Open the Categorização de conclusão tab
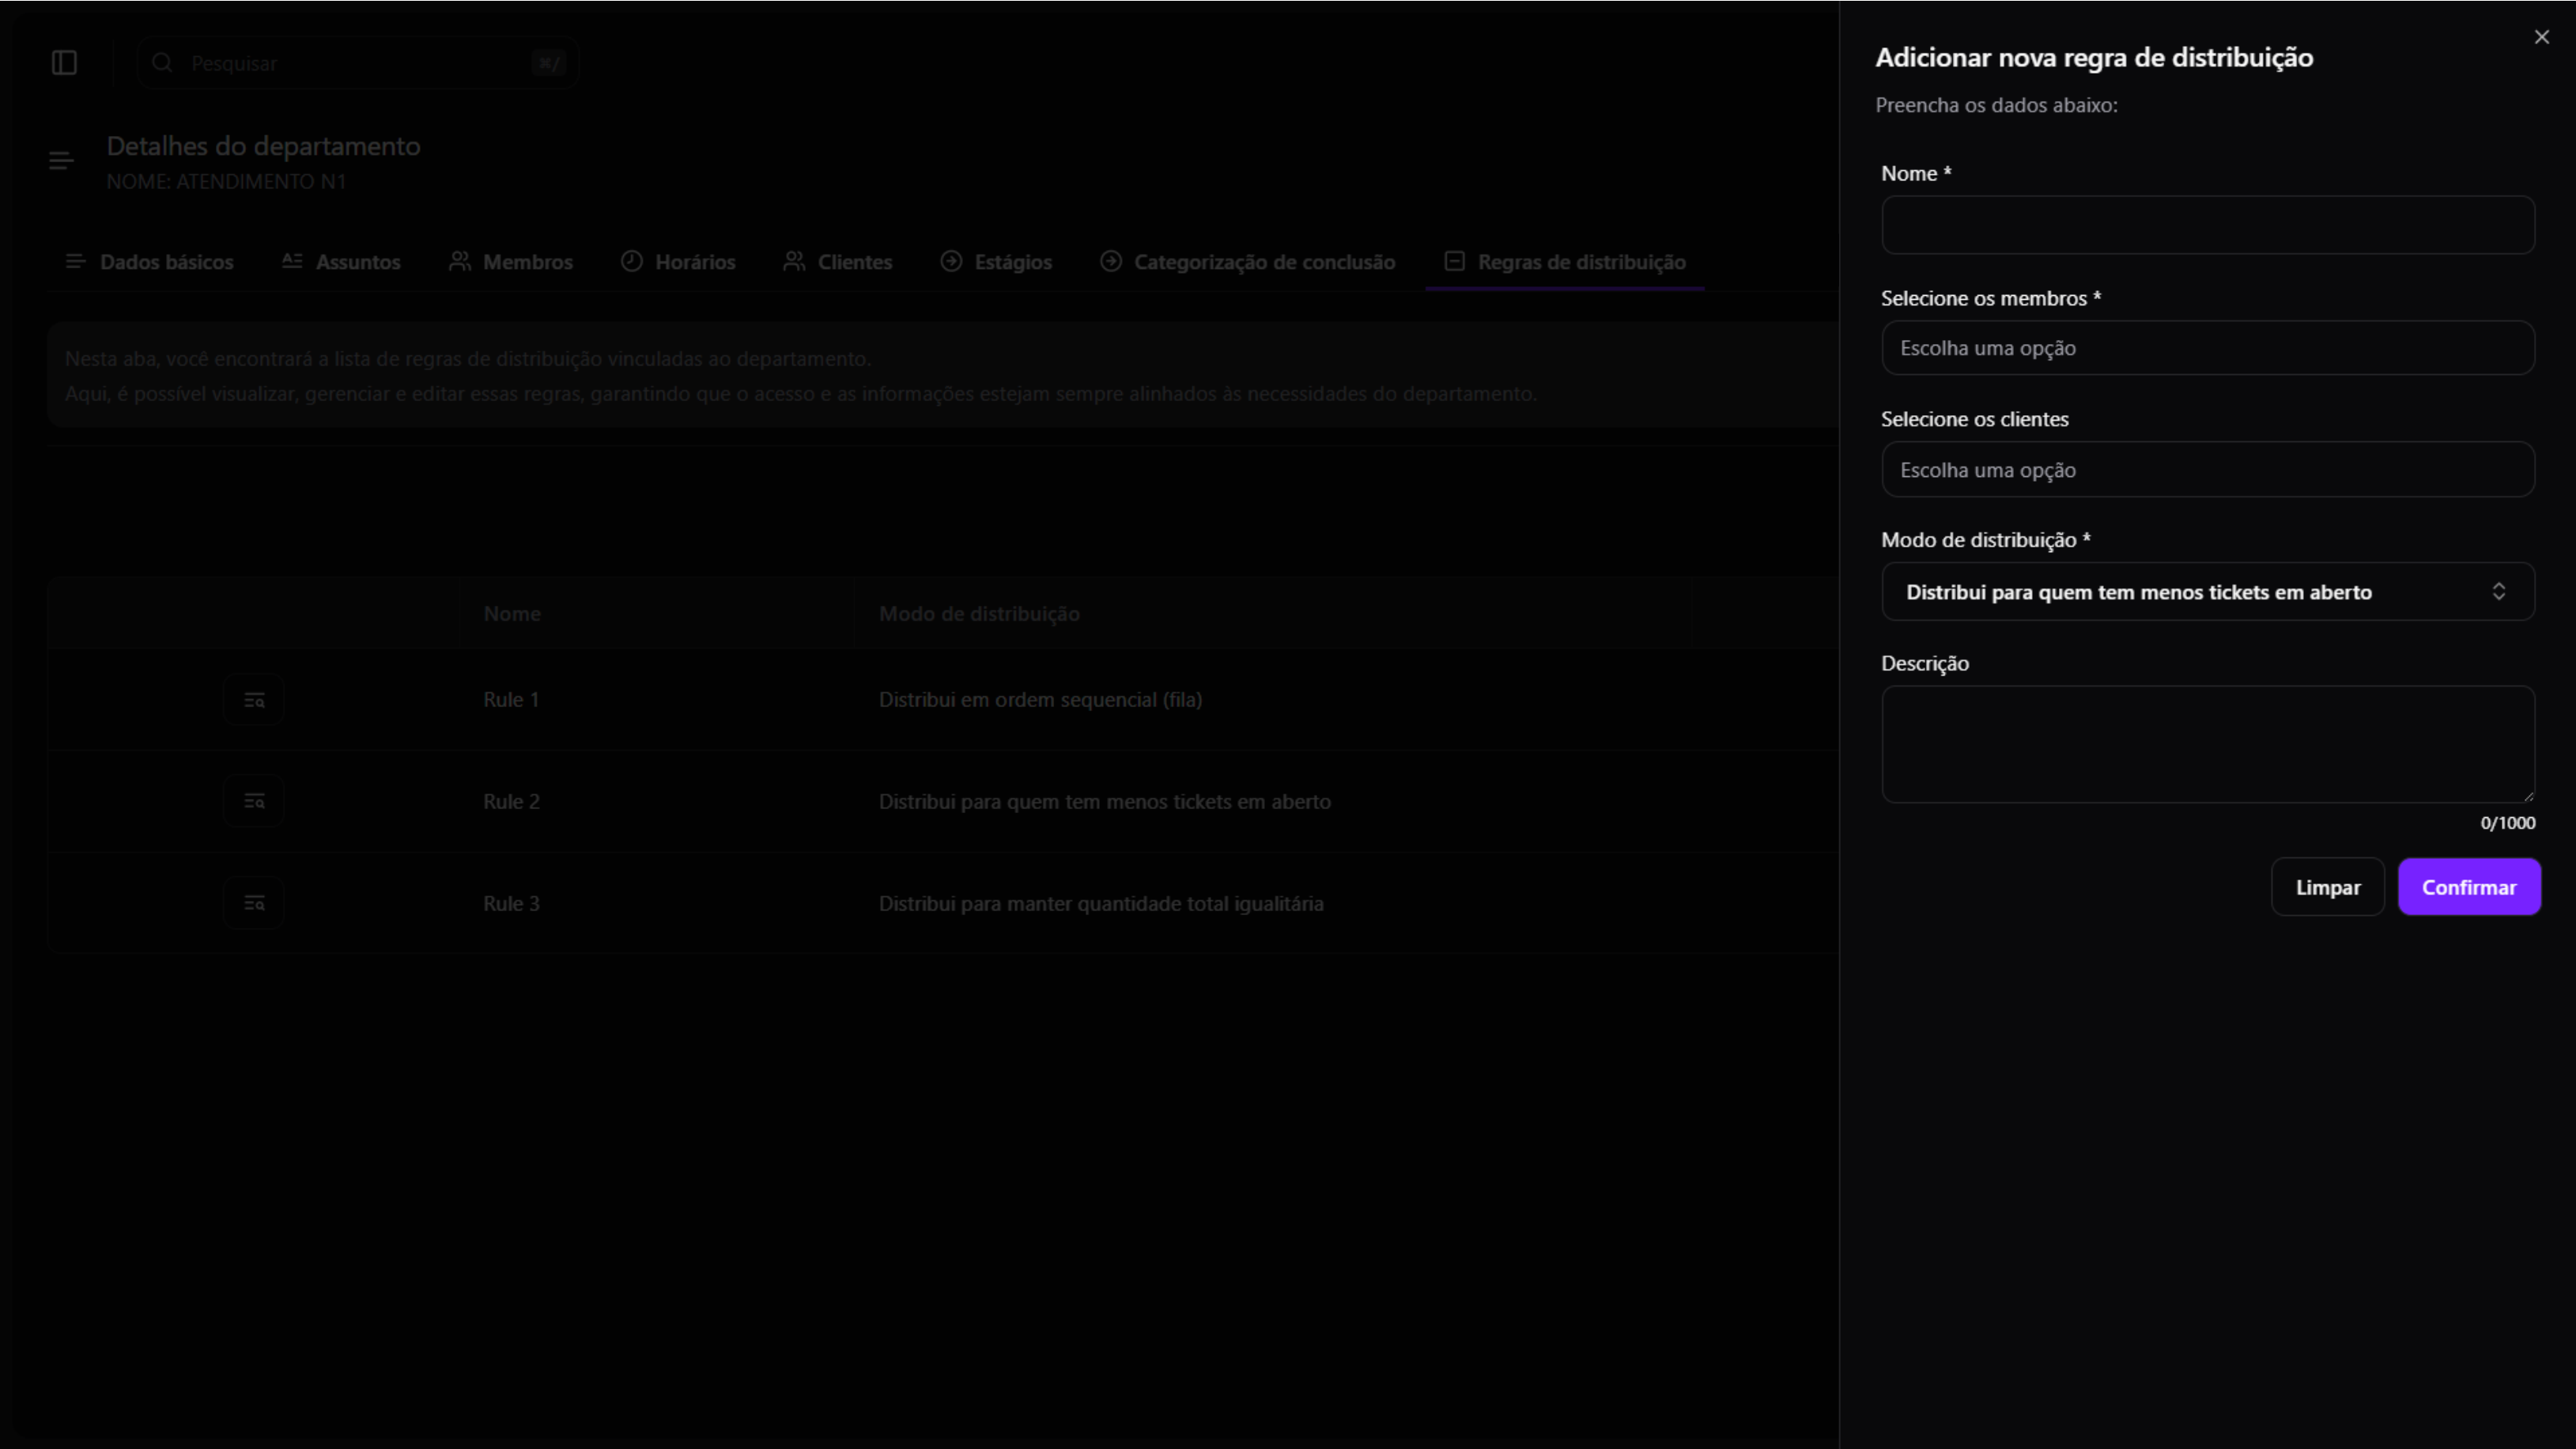2576x1449 pixels. coord(1247,262)
